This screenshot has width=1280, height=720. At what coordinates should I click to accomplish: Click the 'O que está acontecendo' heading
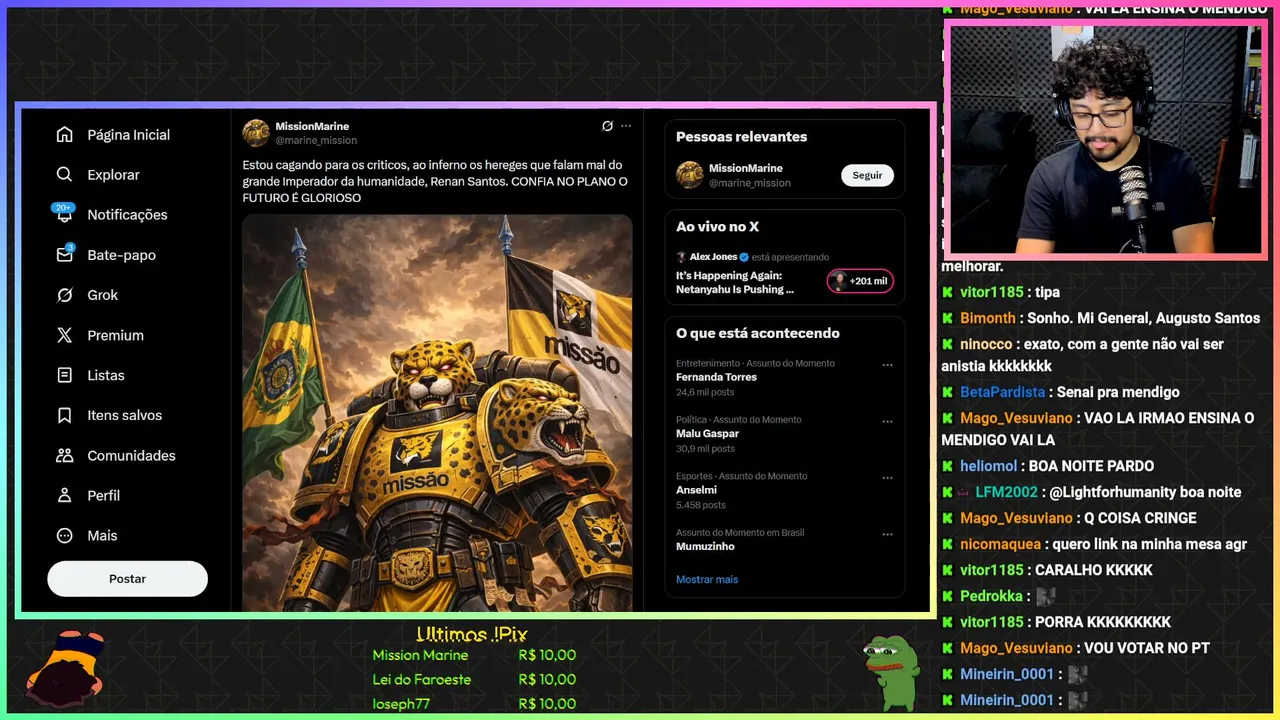758,333
